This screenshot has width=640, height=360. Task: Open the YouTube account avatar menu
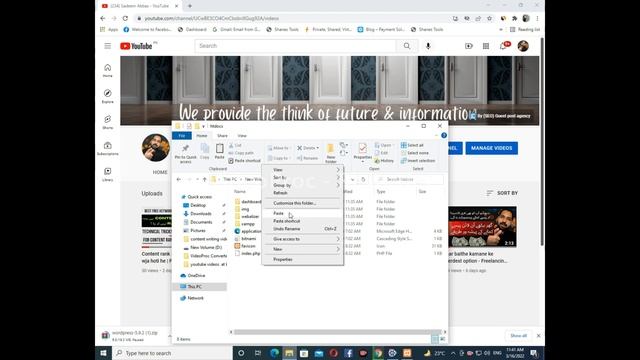(523, 46)
